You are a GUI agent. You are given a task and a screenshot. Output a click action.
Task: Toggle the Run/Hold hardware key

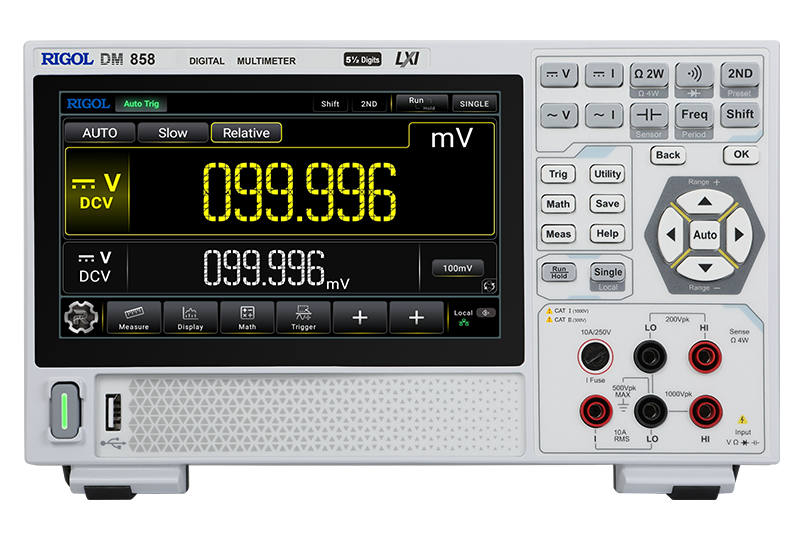click(x=558, y=272)
